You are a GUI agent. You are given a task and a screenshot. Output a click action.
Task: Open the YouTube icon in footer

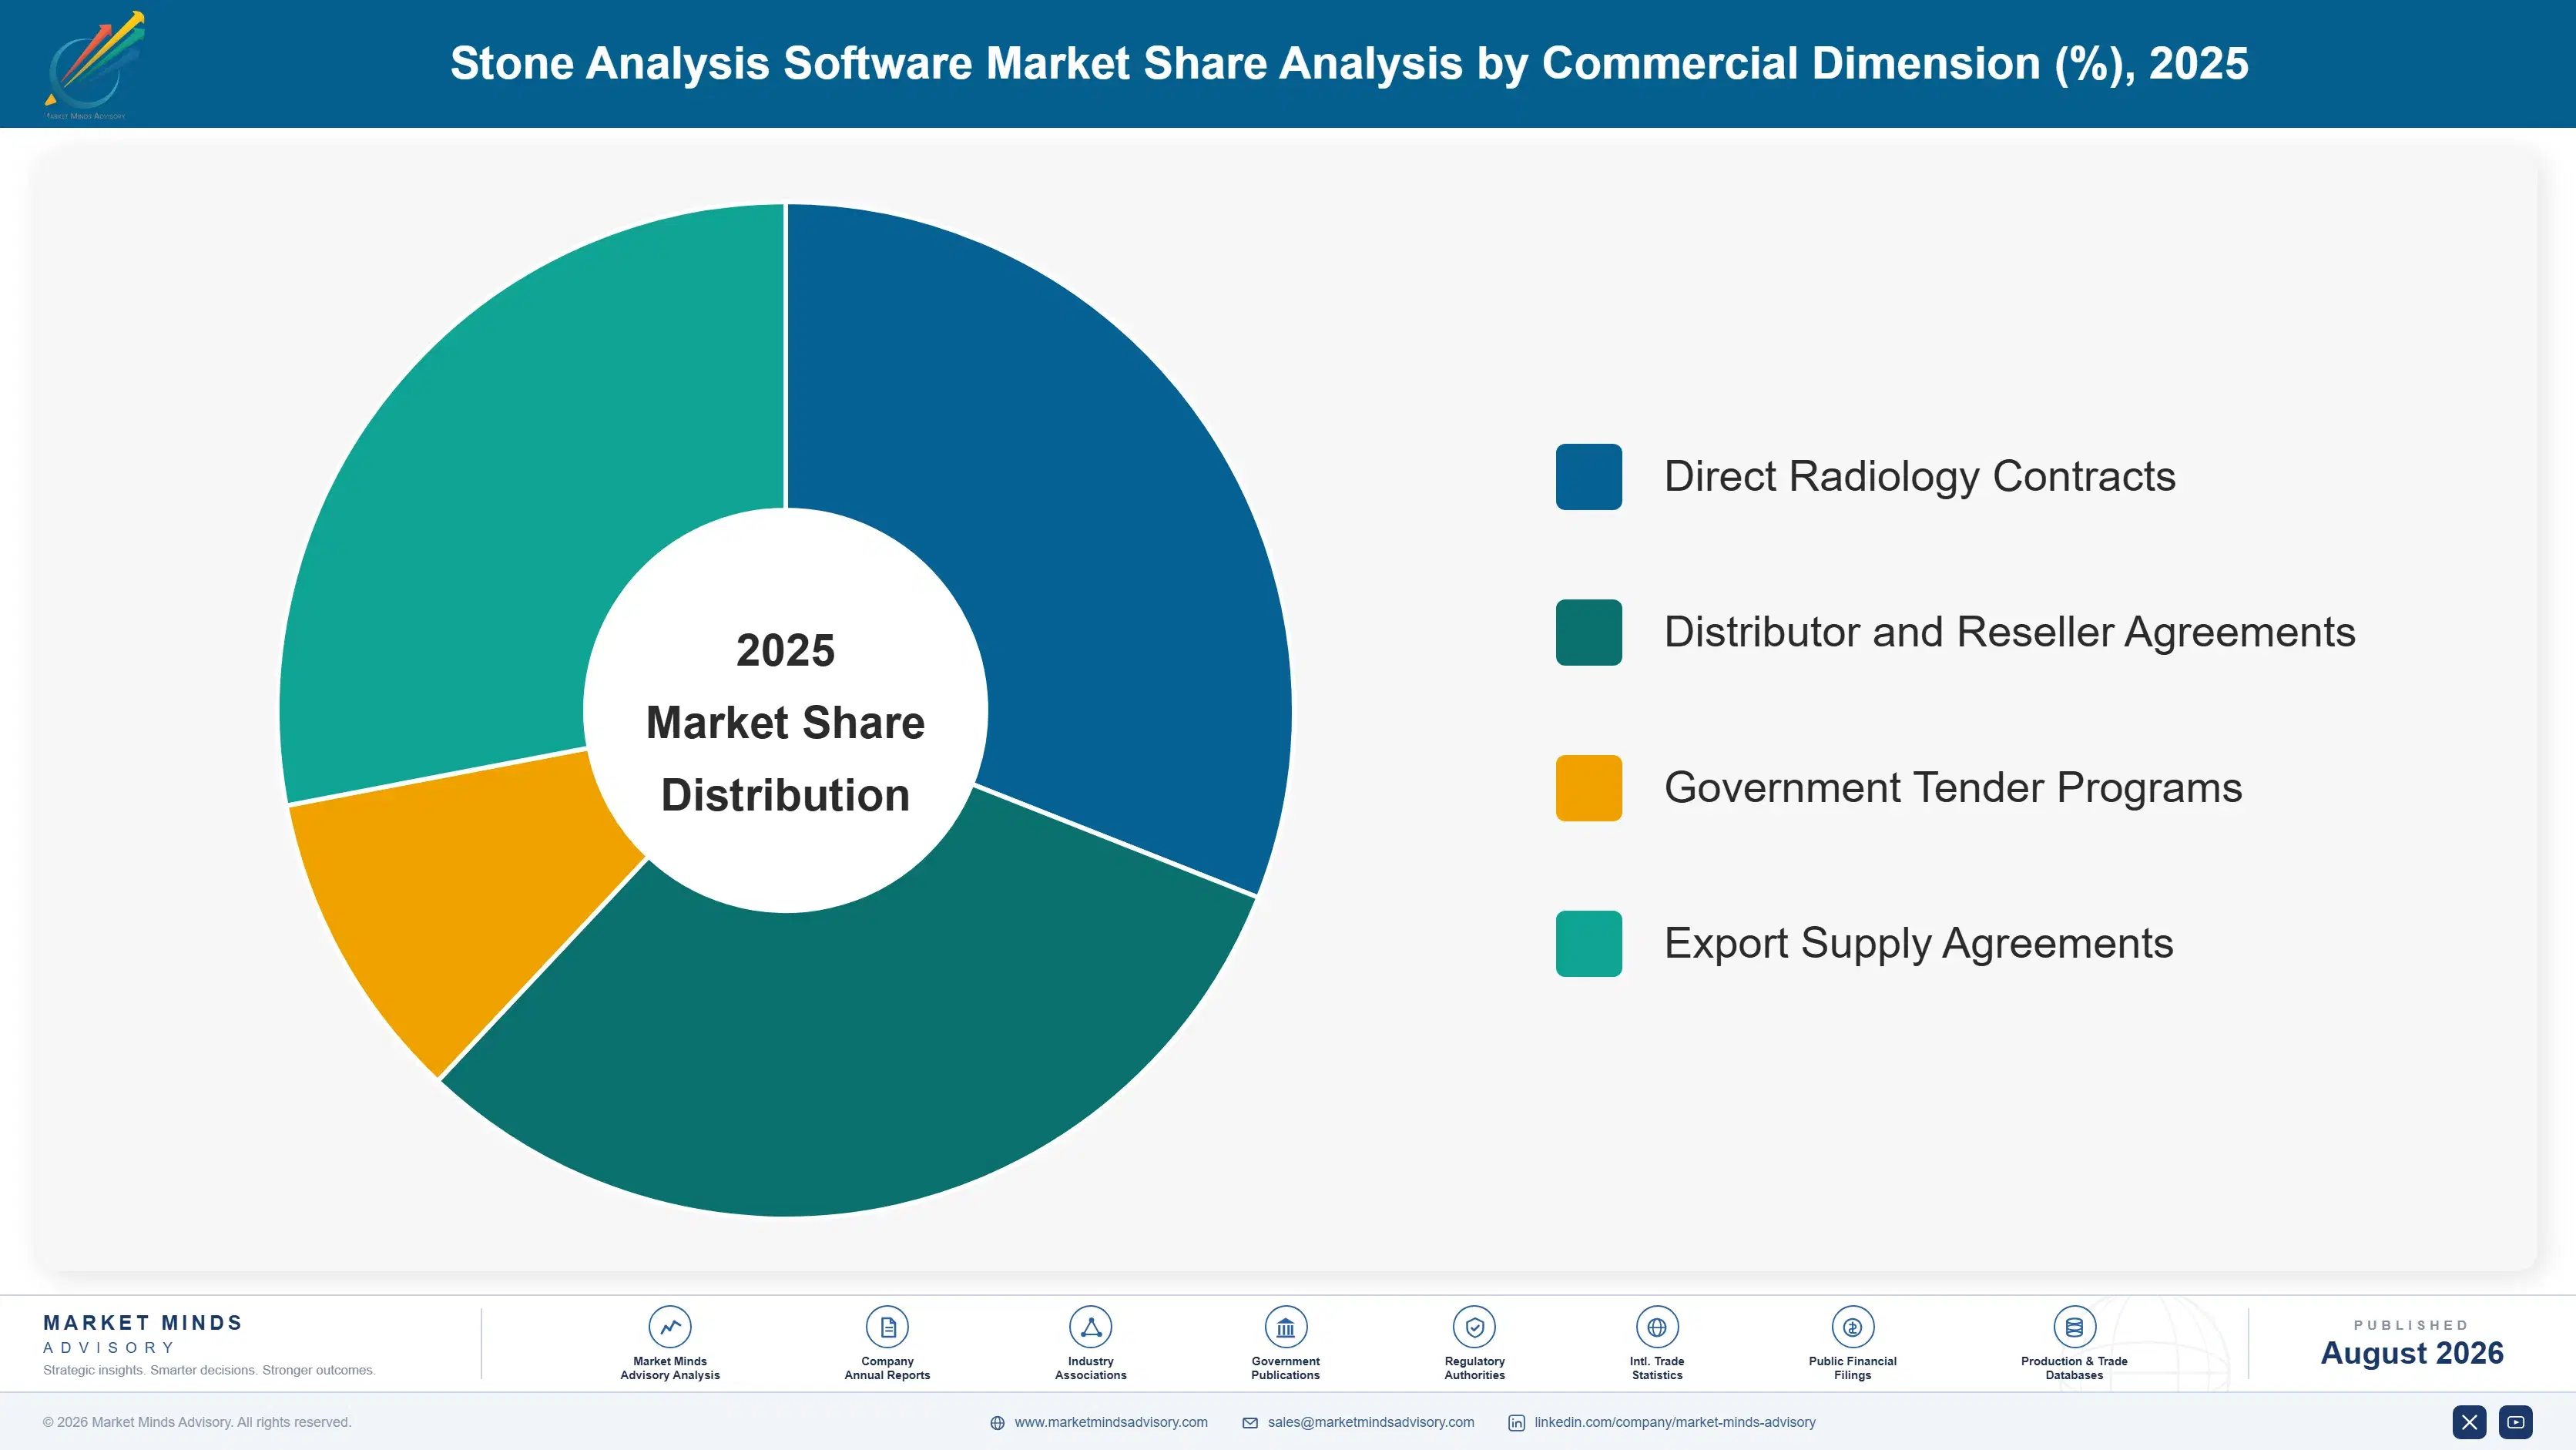tap(2516, 1422)
